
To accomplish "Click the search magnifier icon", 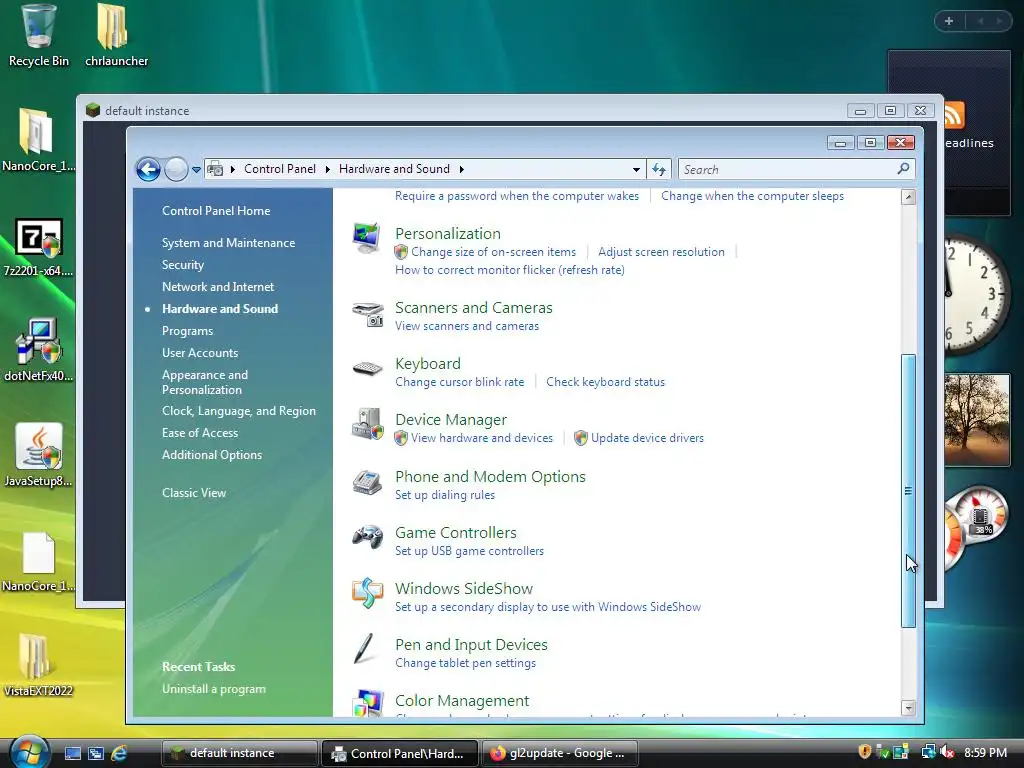I will 903,169.
